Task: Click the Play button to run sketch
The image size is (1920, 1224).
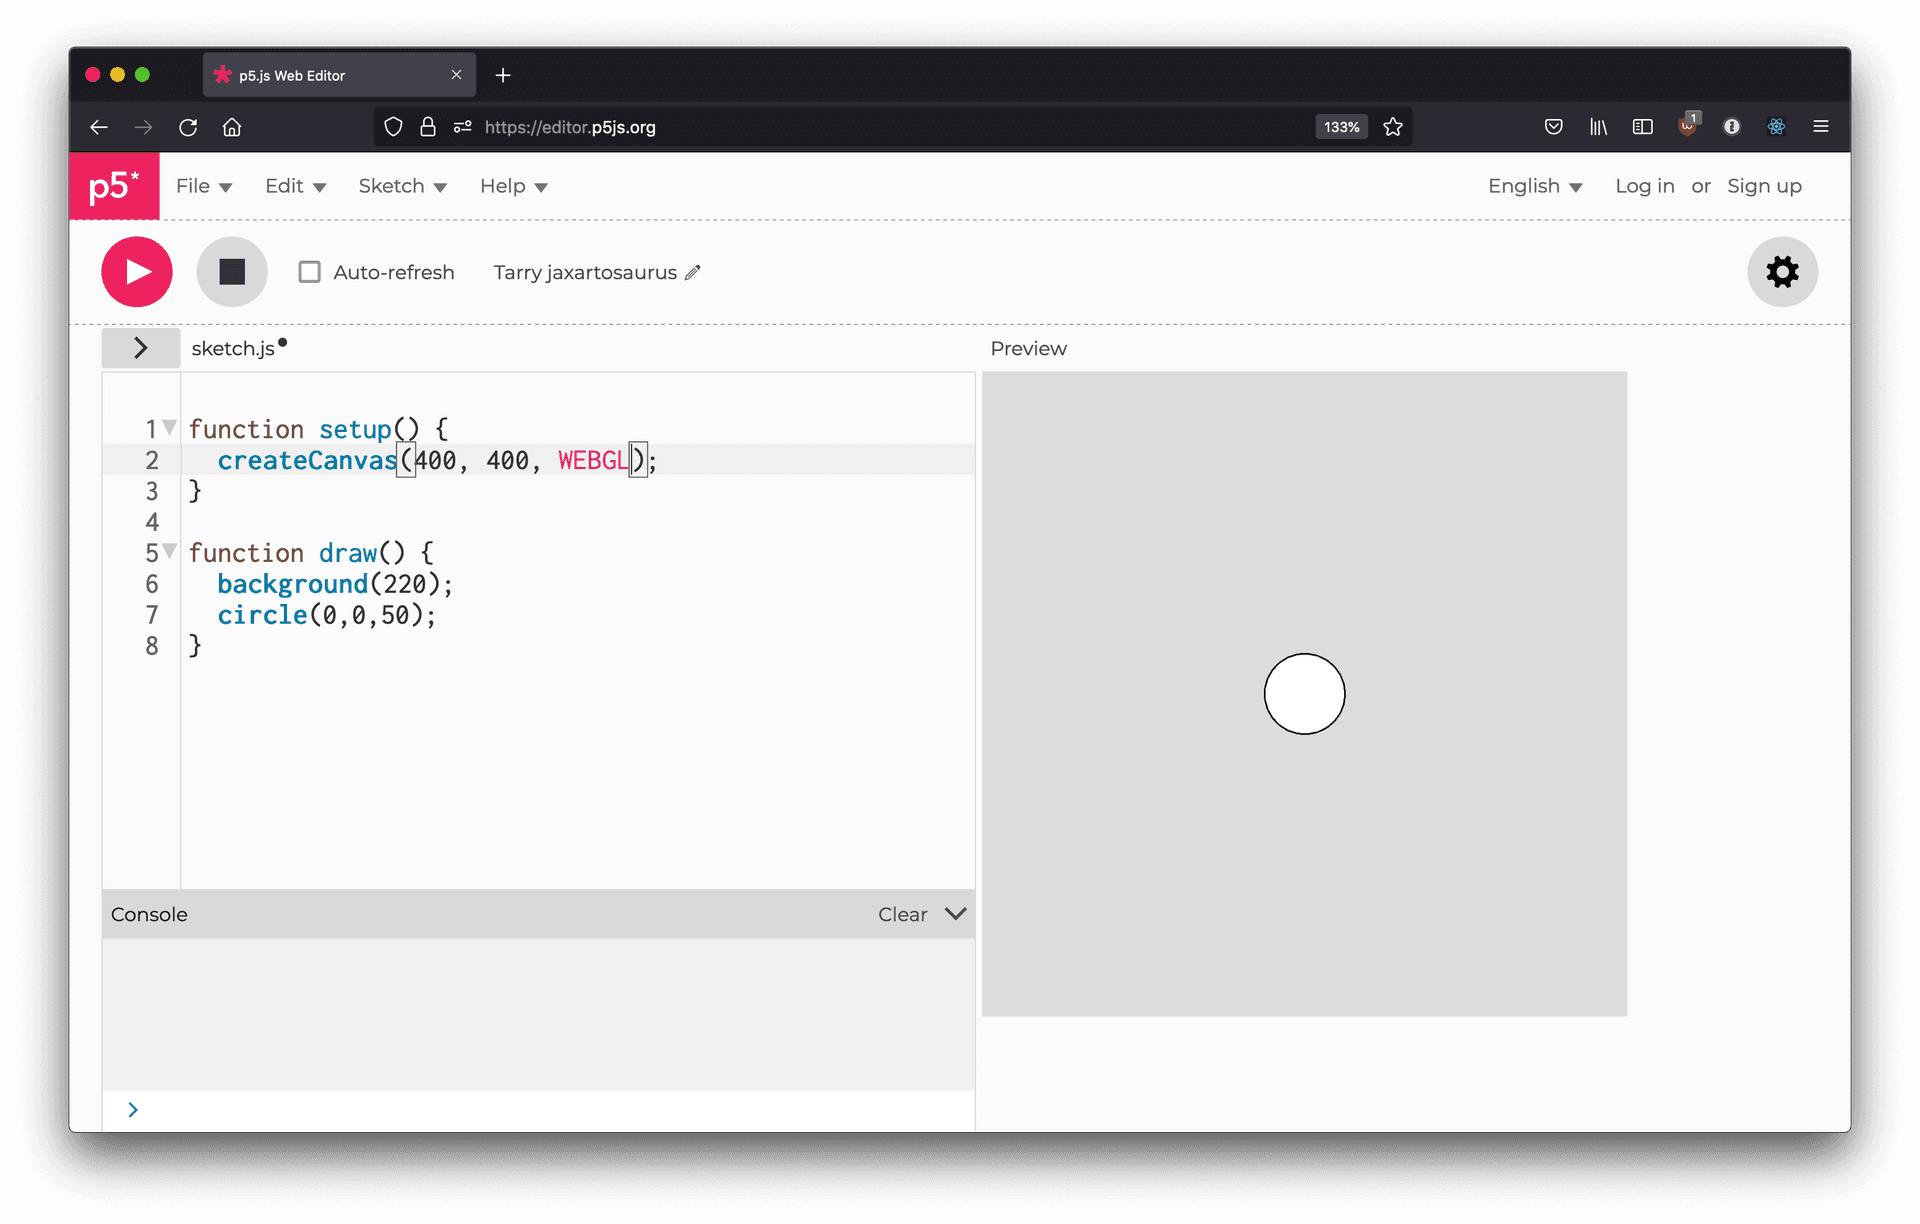Action: point(136,271)
